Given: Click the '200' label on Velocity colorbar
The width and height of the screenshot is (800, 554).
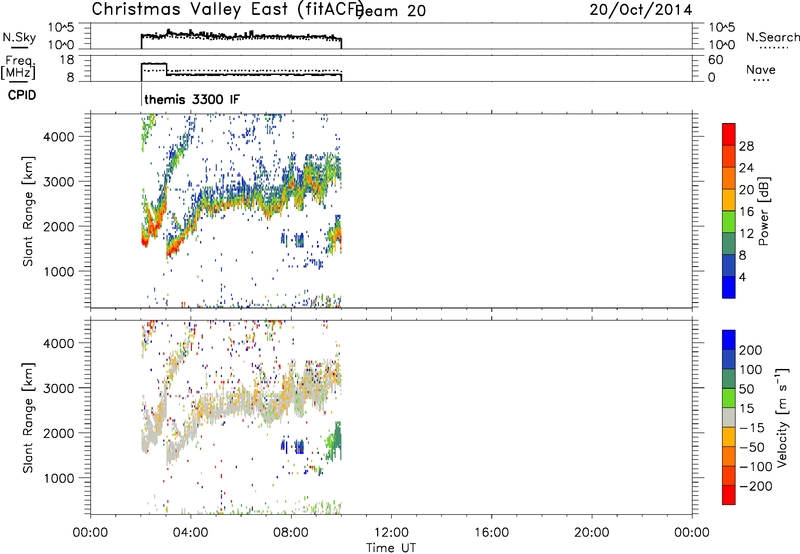Looking at the screenshot, I should pyautogui.click(x=751, y=350).
